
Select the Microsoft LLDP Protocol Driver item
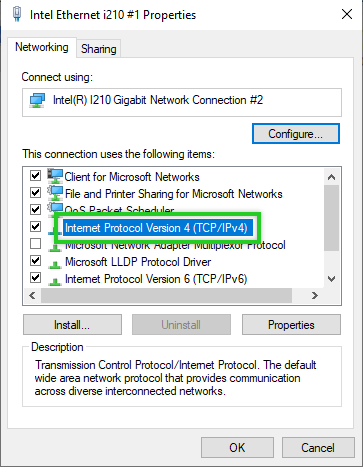138,262
